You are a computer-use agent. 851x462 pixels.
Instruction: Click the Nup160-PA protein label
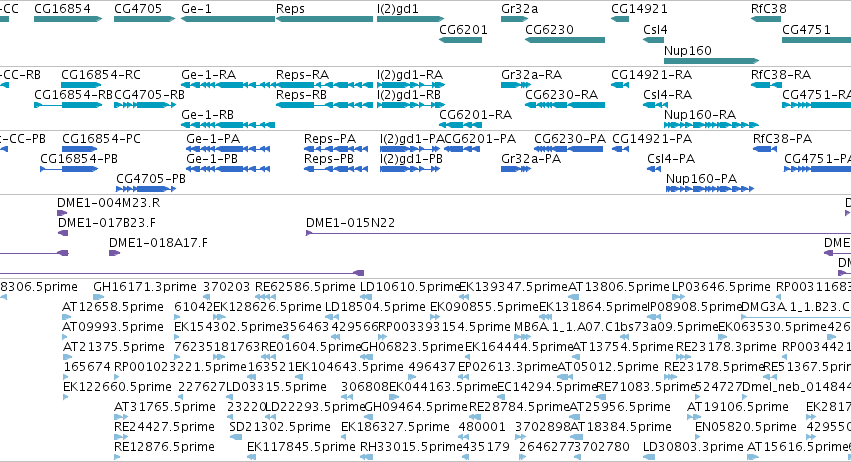pyautogui.click(x=701, y=179)
